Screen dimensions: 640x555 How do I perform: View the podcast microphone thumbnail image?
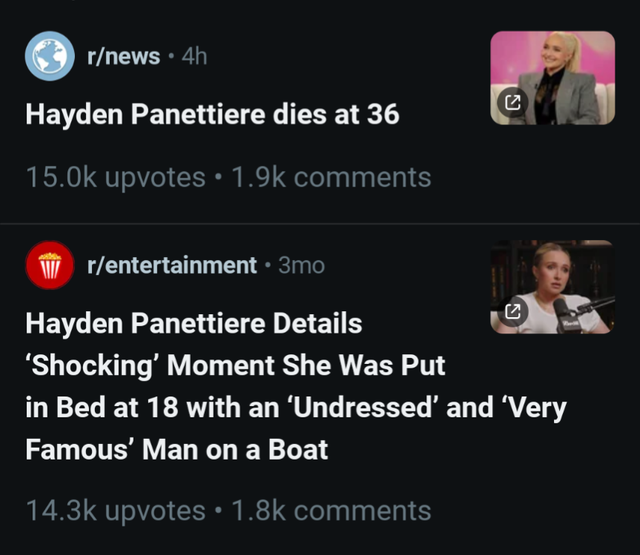click(553, 287)
